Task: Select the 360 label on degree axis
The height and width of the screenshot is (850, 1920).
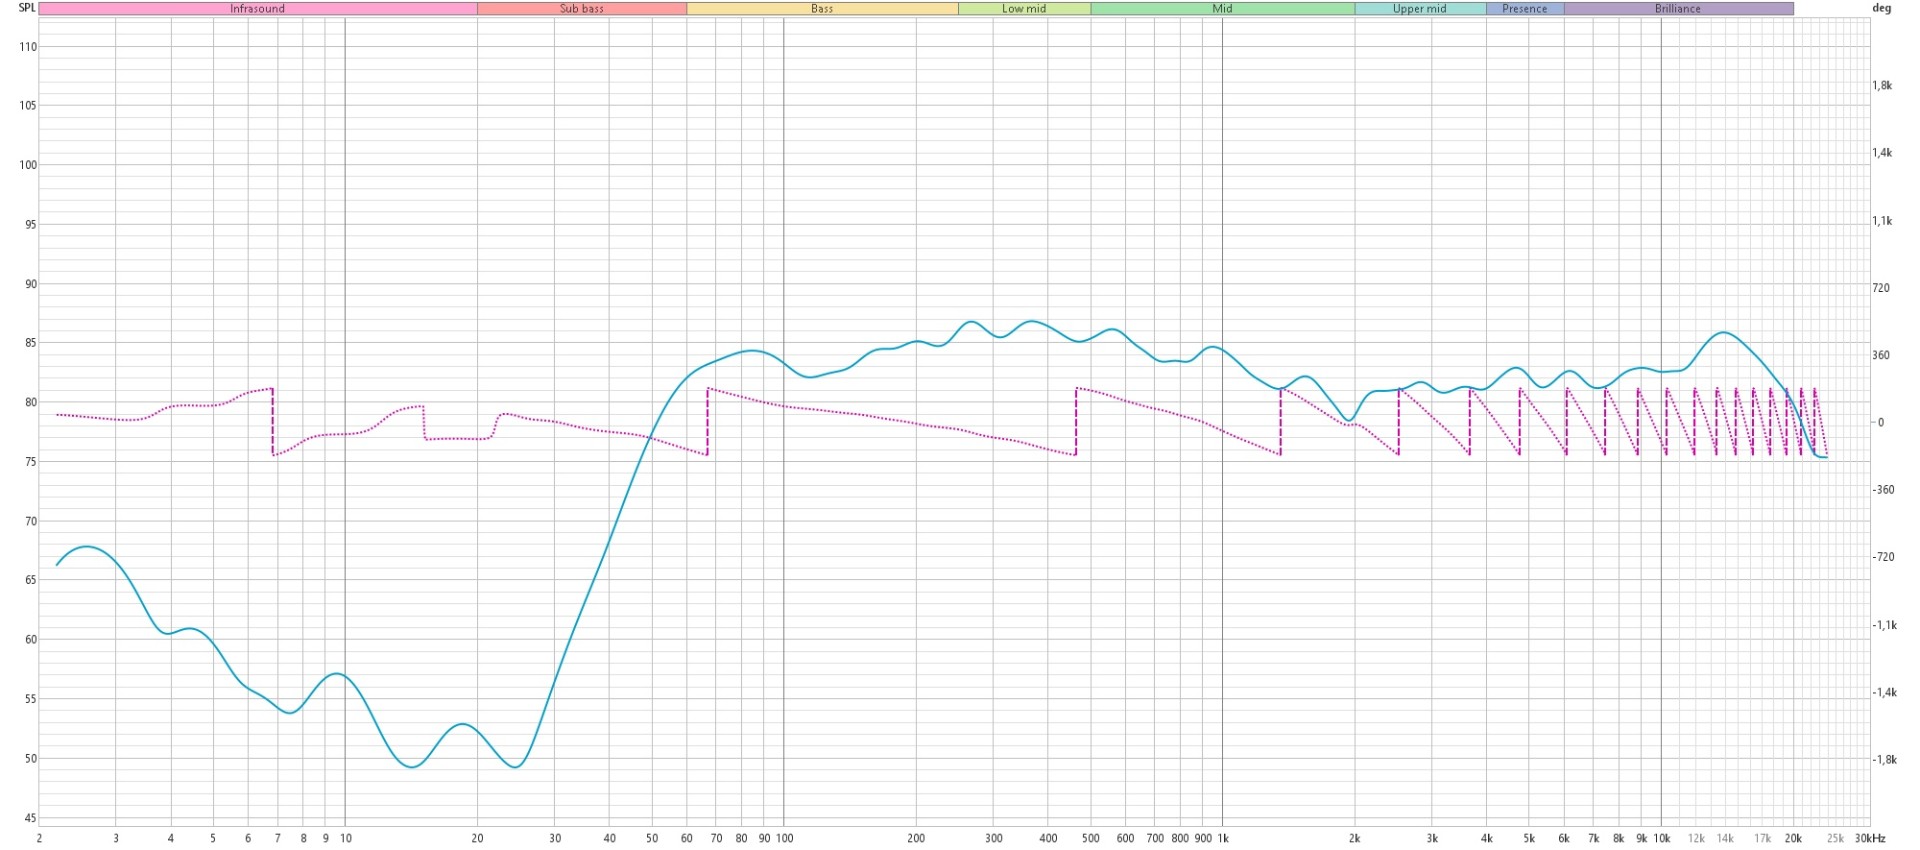Action: (1881, 355)
